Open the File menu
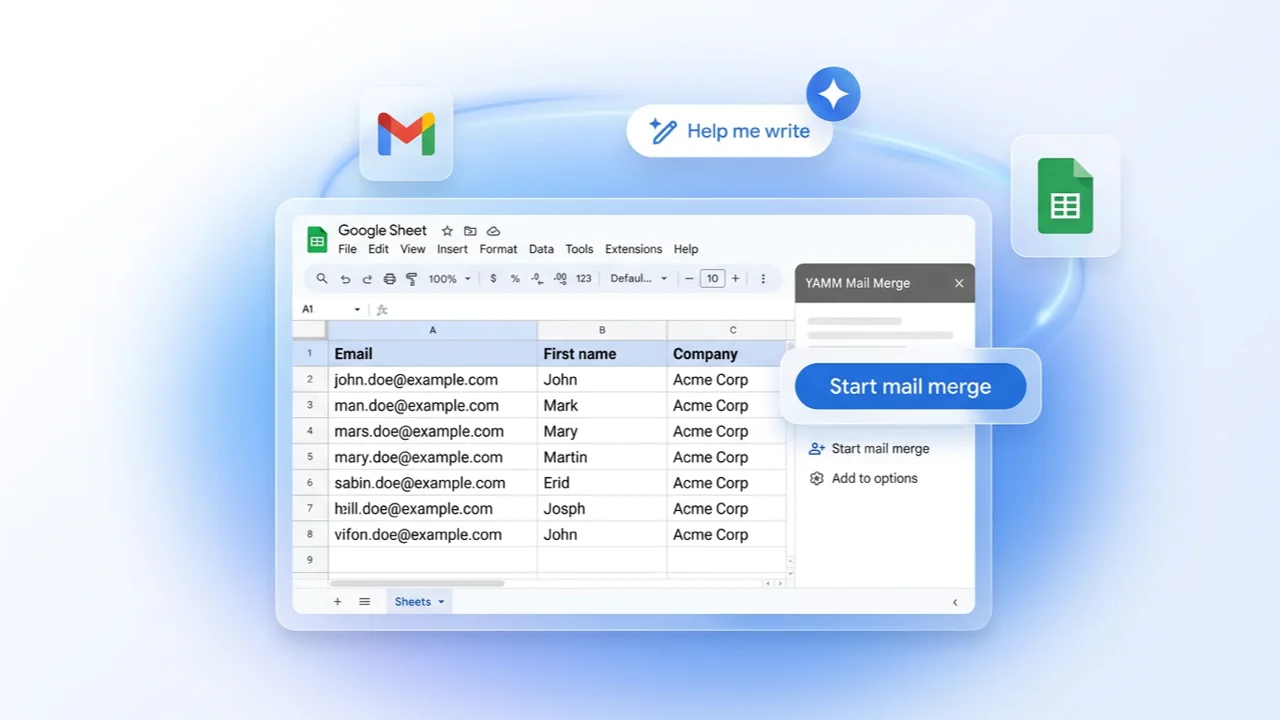Viewport: 1280px width, 720px height. (x=347, y=249)
